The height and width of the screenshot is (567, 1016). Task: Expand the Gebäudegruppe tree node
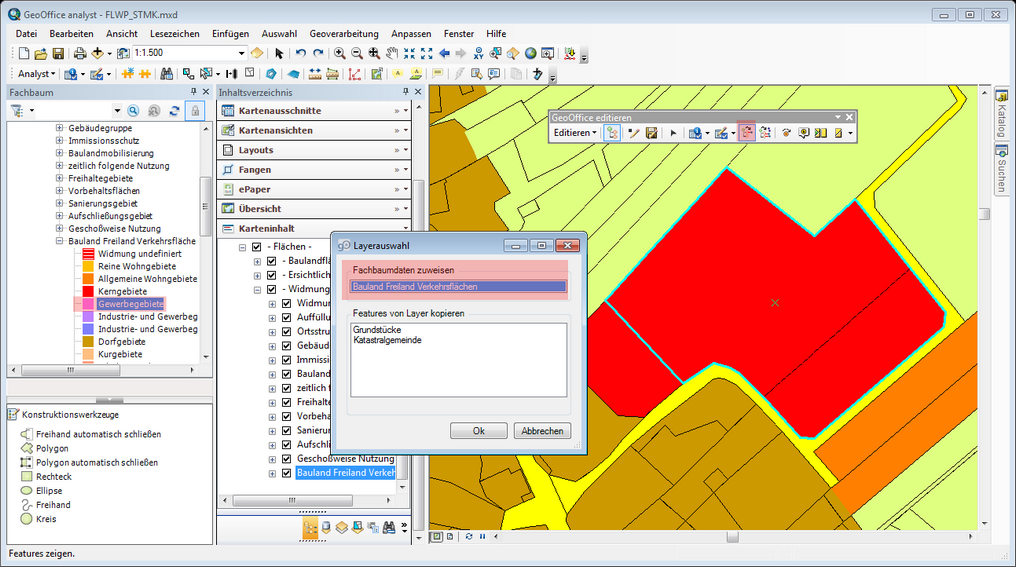[60, 128]
